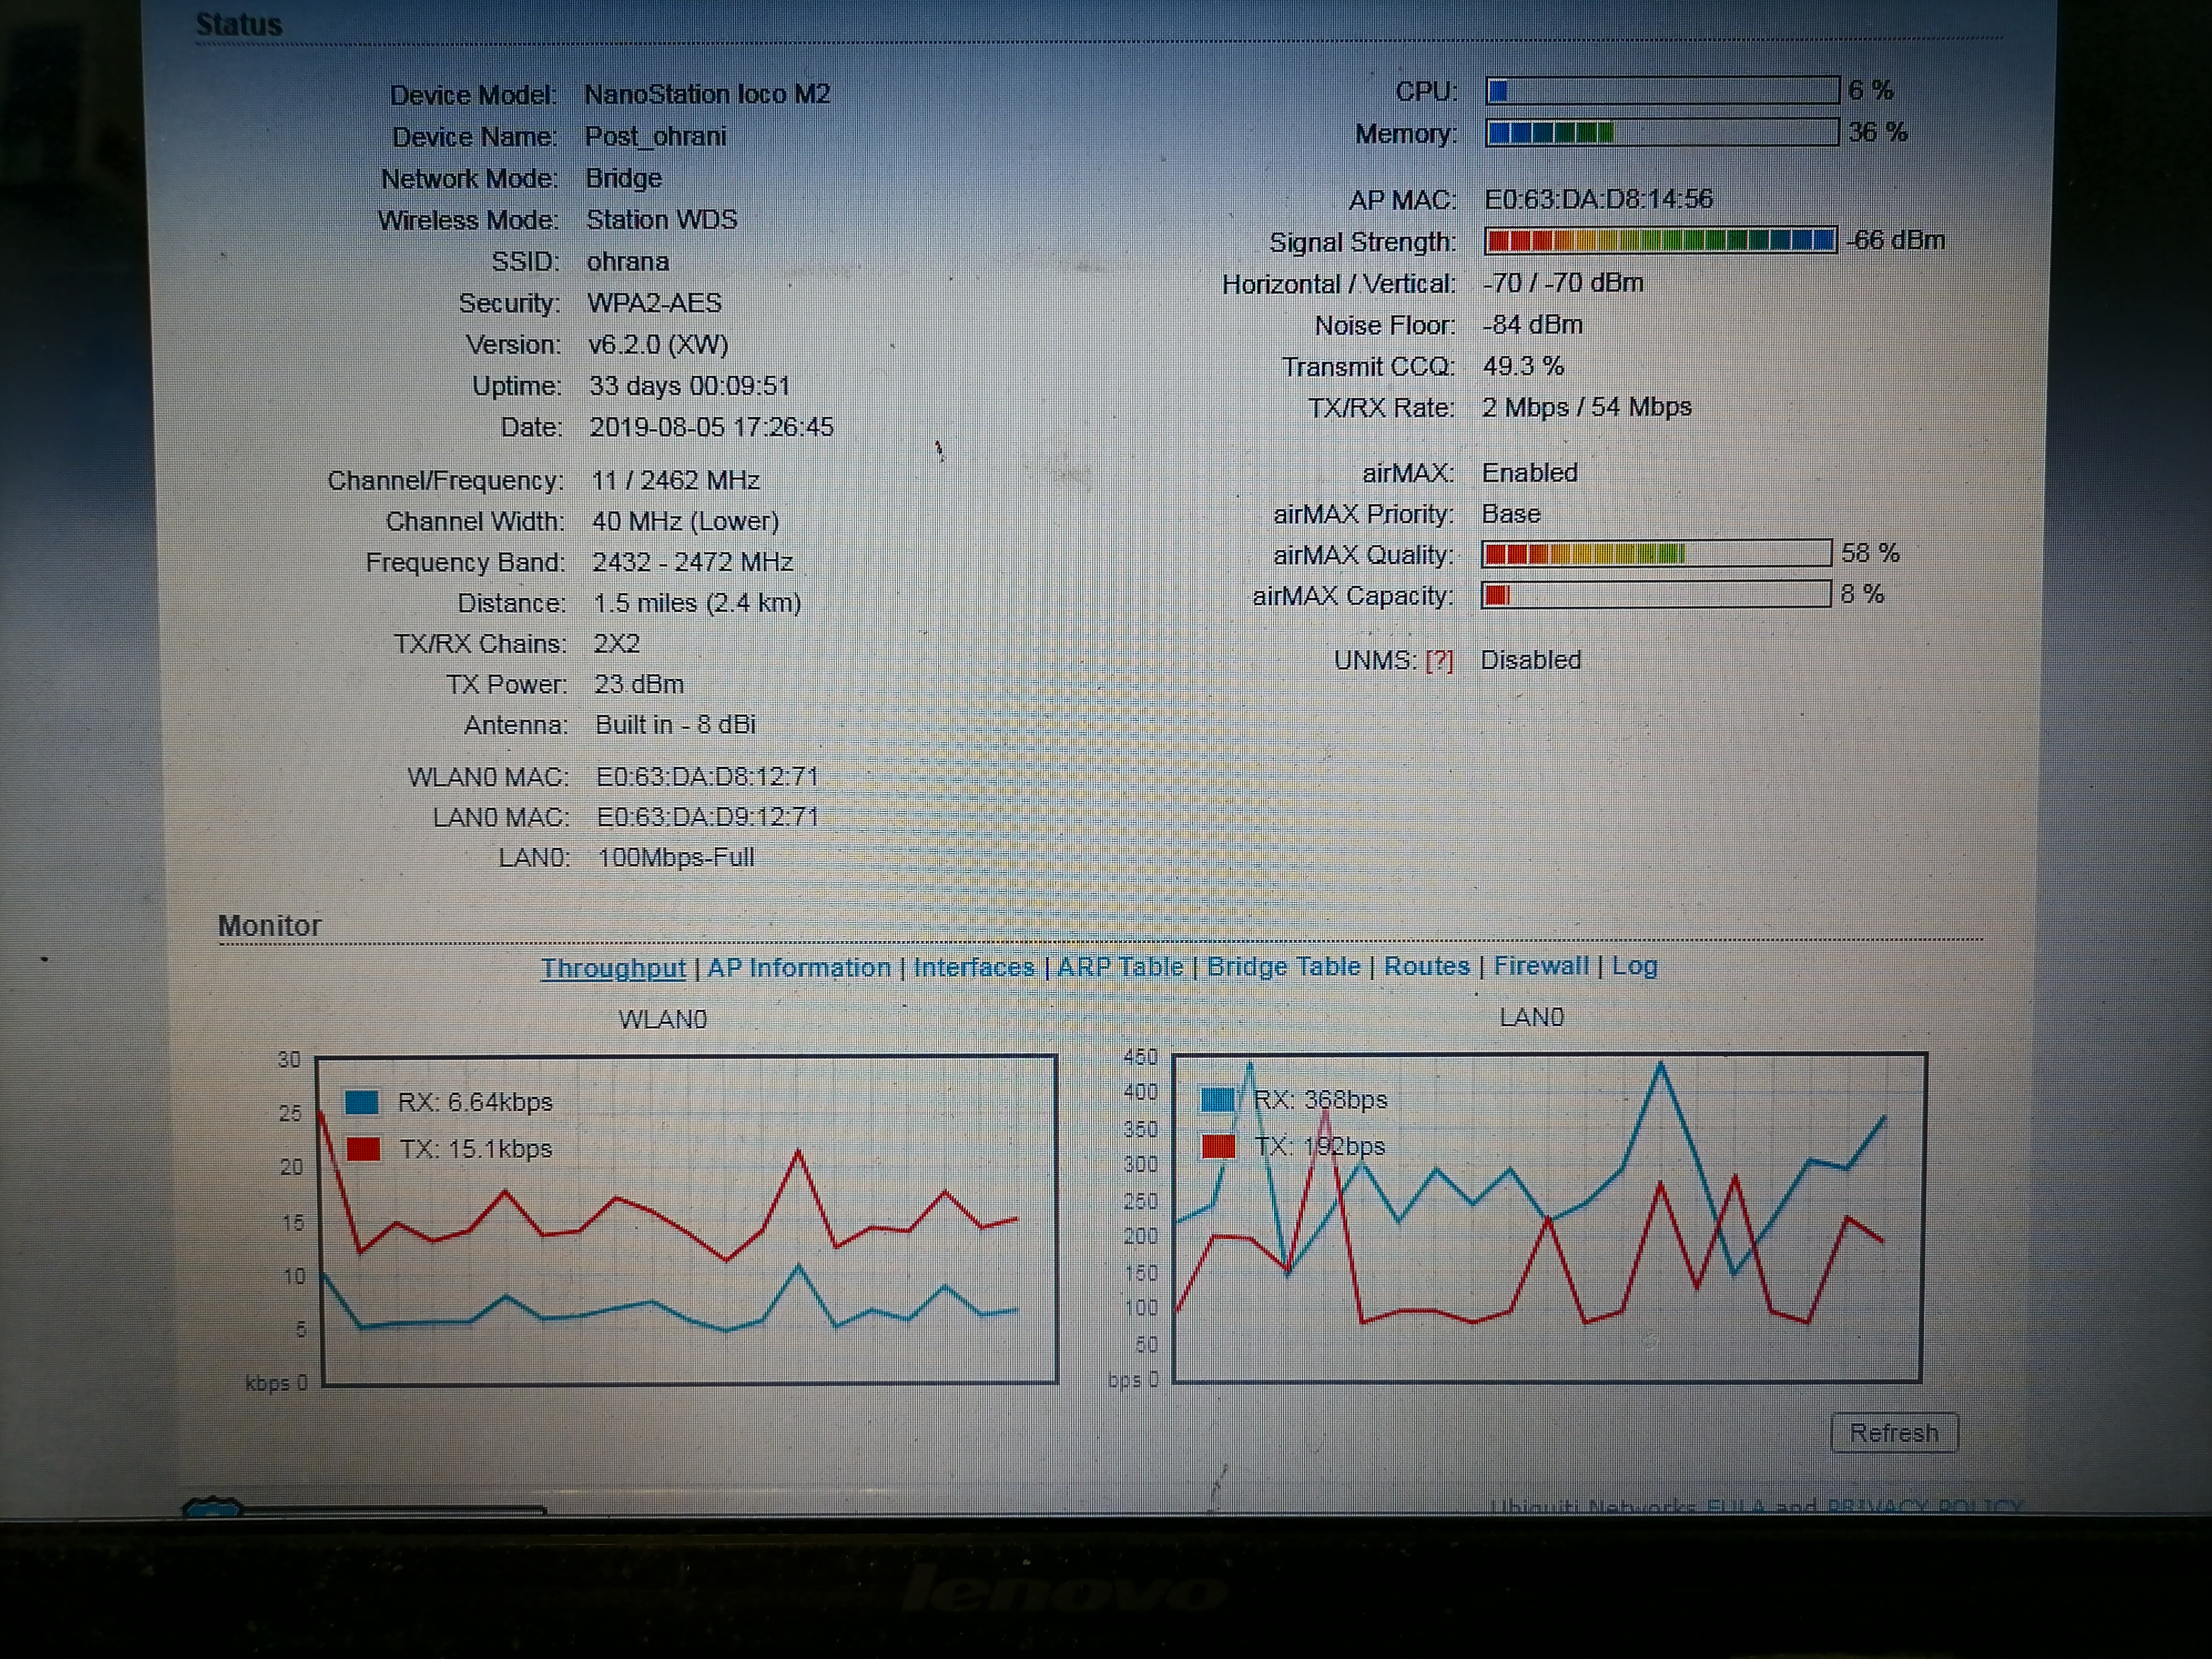Click SSID value 'ohrana'

click(x=628, y=261)
